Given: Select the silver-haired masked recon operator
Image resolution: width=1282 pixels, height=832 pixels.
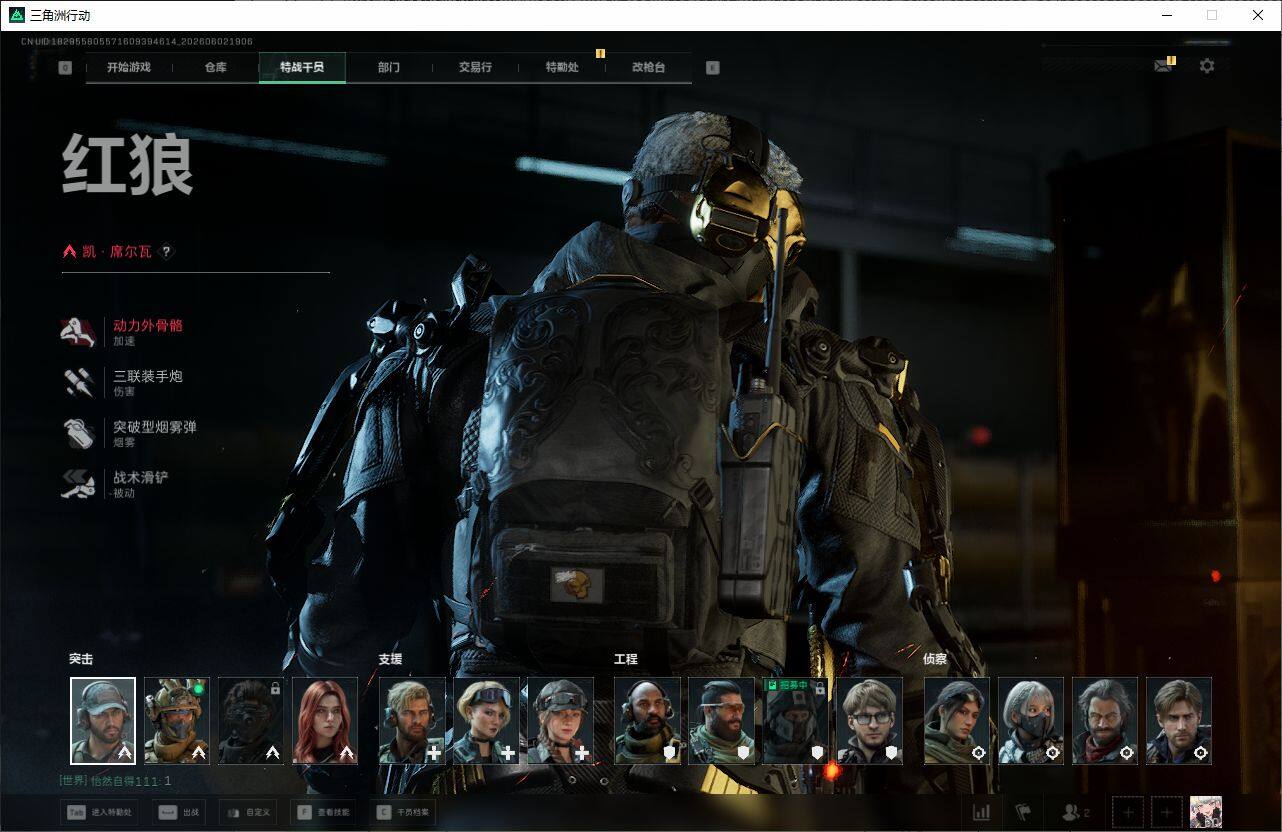Looking at the screenshot, I should tap(1031, 721).
